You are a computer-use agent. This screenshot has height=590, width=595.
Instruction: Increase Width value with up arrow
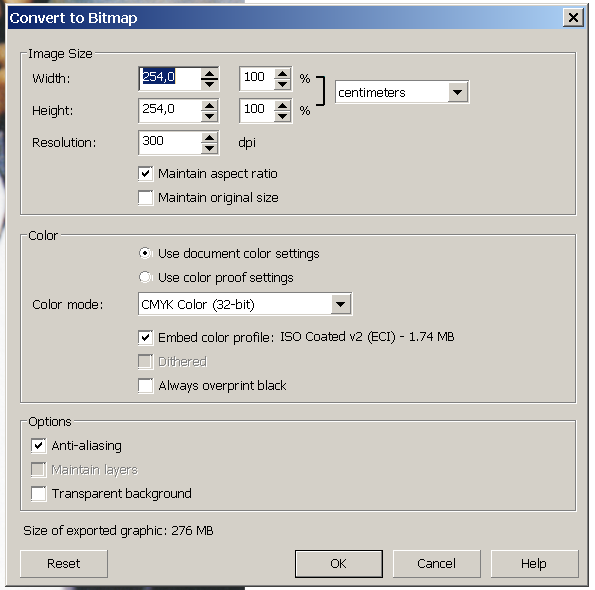[x=209, y=73]
